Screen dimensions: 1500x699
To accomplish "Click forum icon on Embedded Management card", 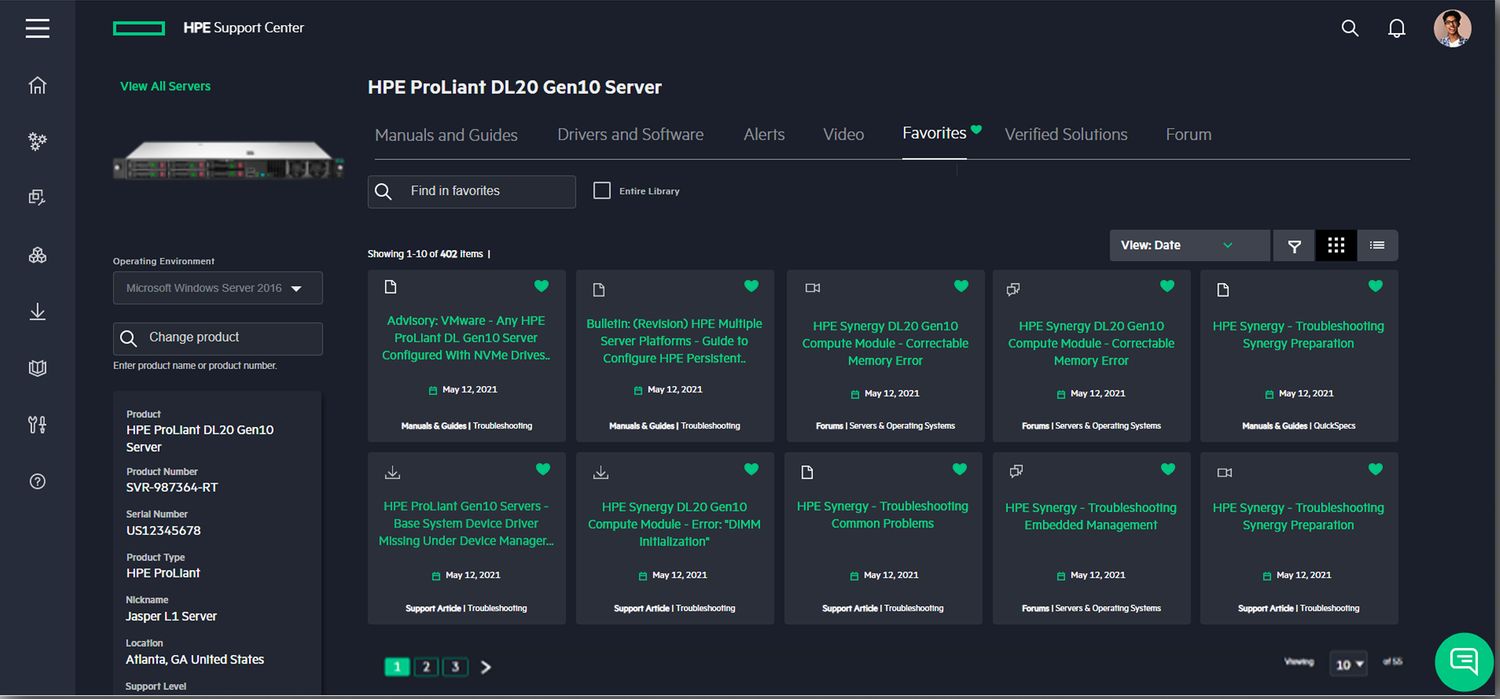I will pyautogui.click(x=1016, y=471).
